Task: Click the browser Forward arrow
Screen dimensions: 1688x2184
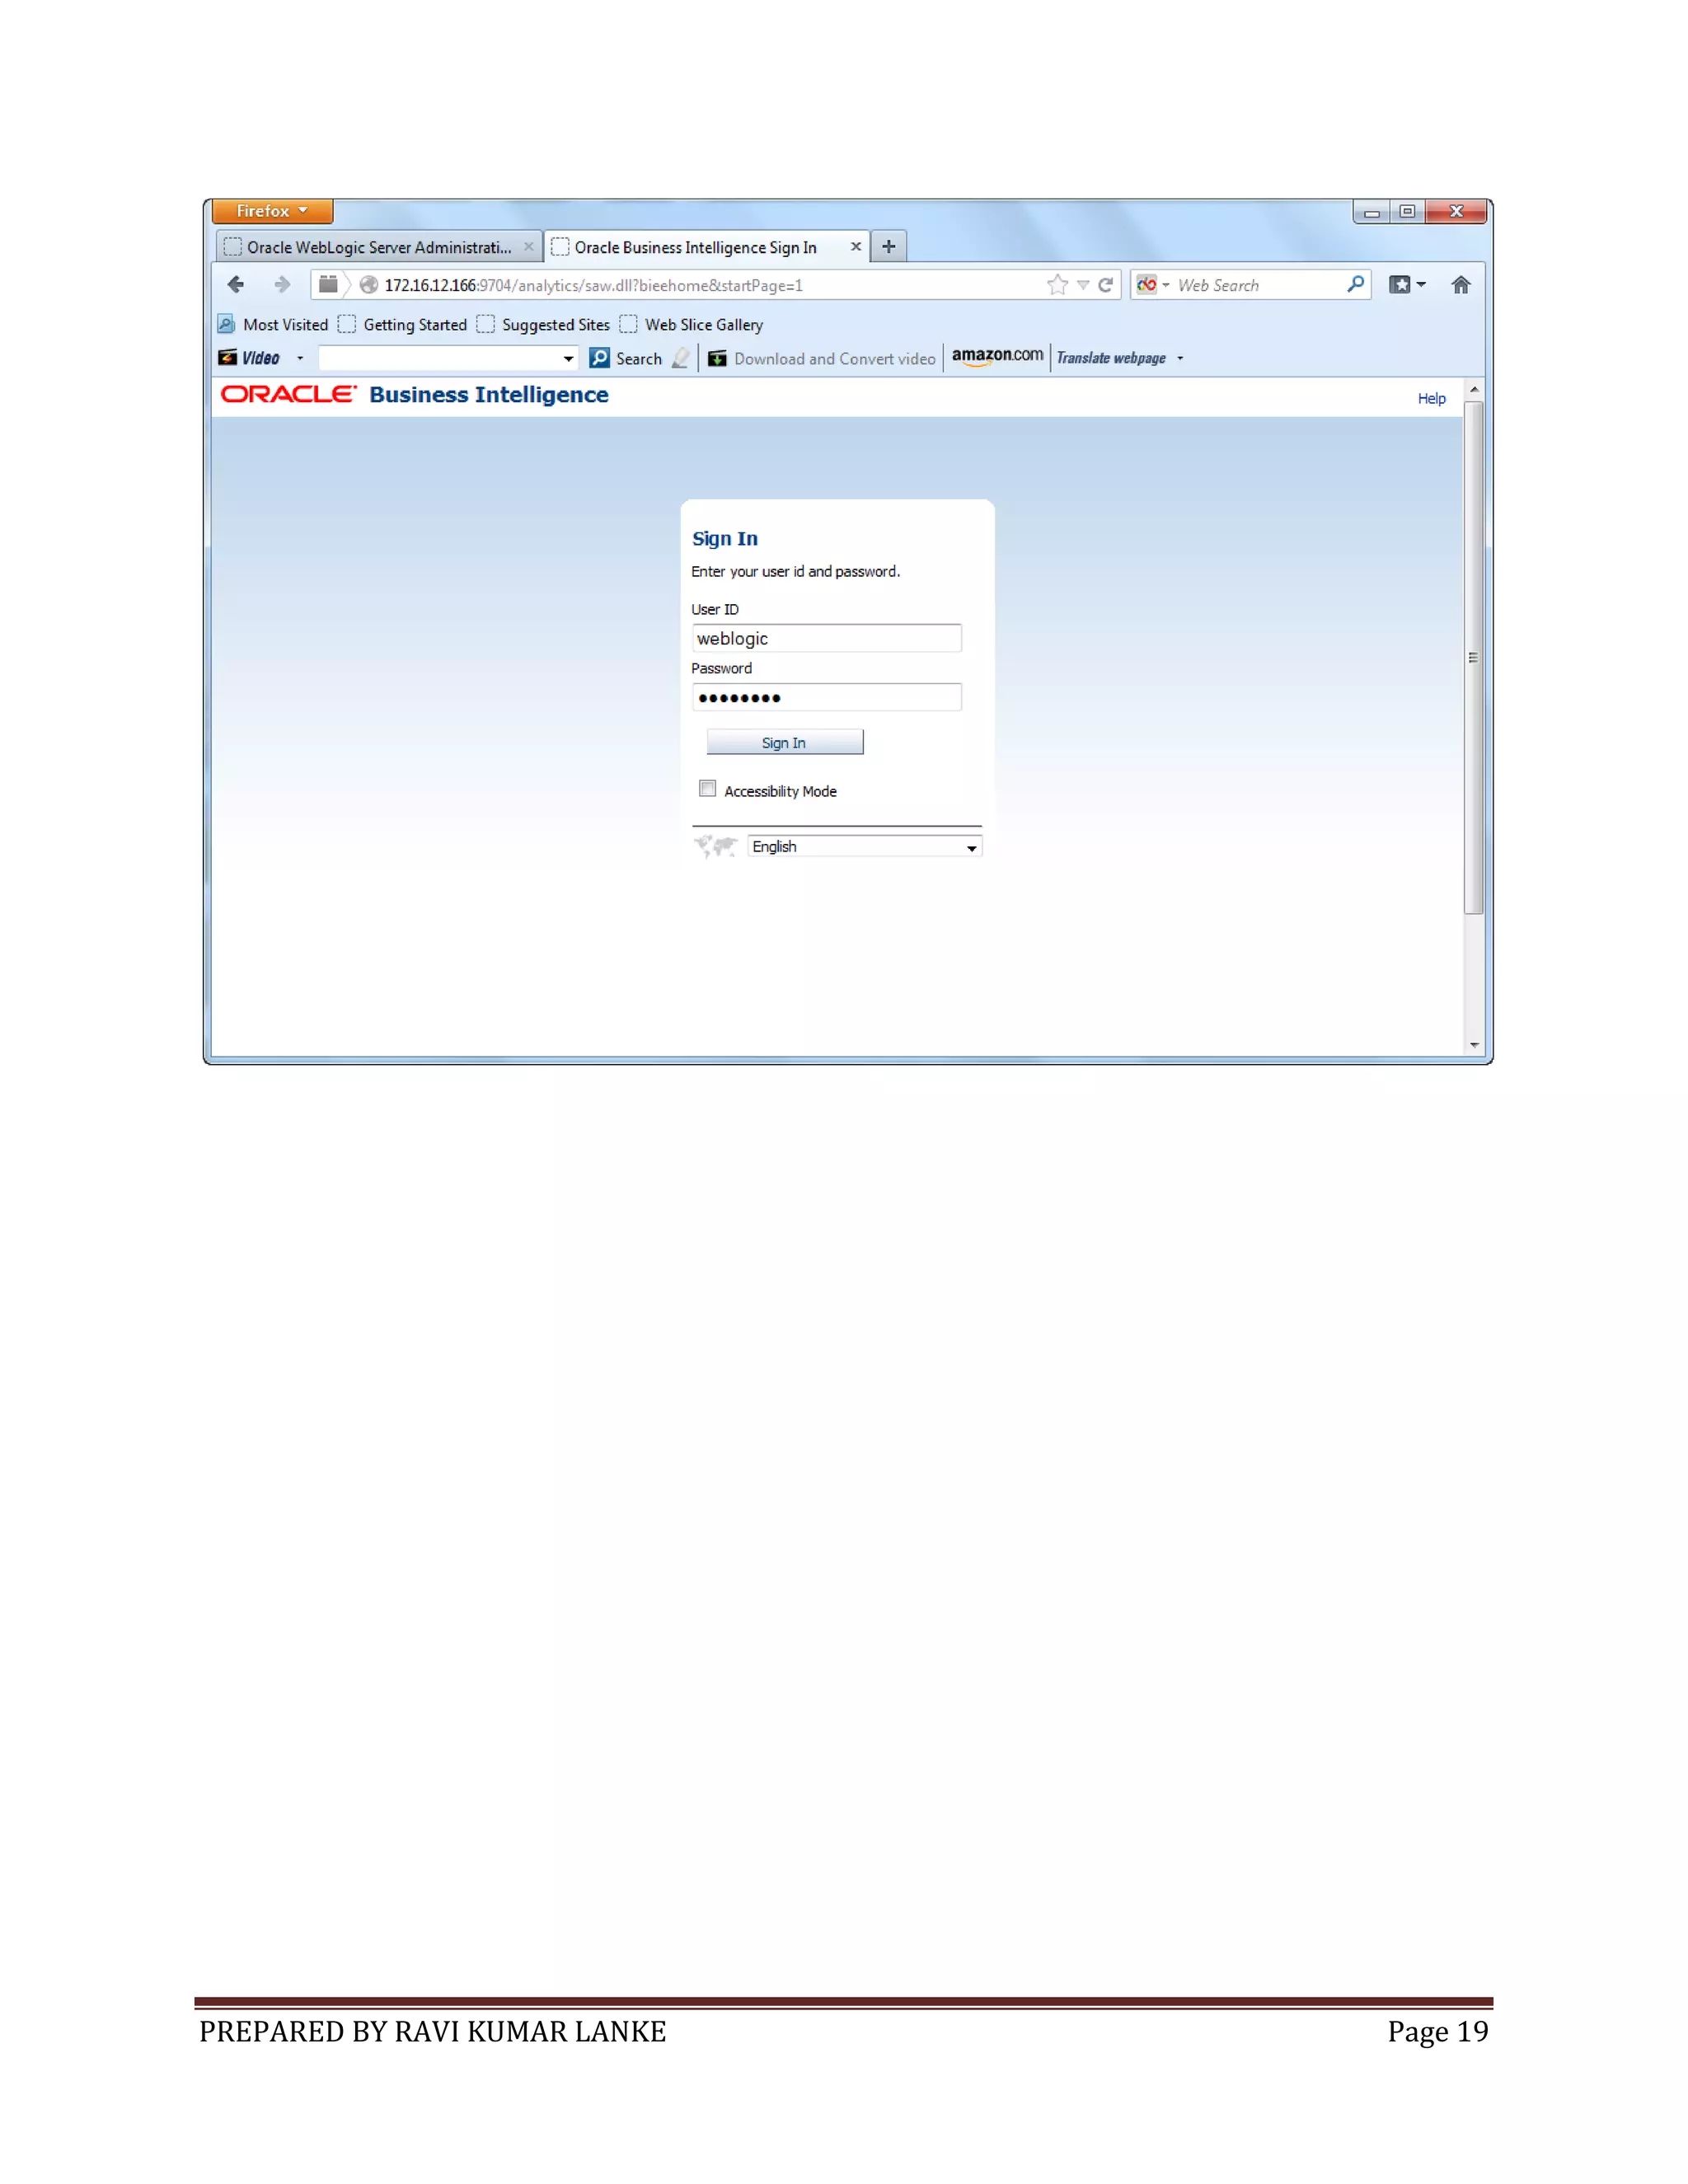Action: 282,285
